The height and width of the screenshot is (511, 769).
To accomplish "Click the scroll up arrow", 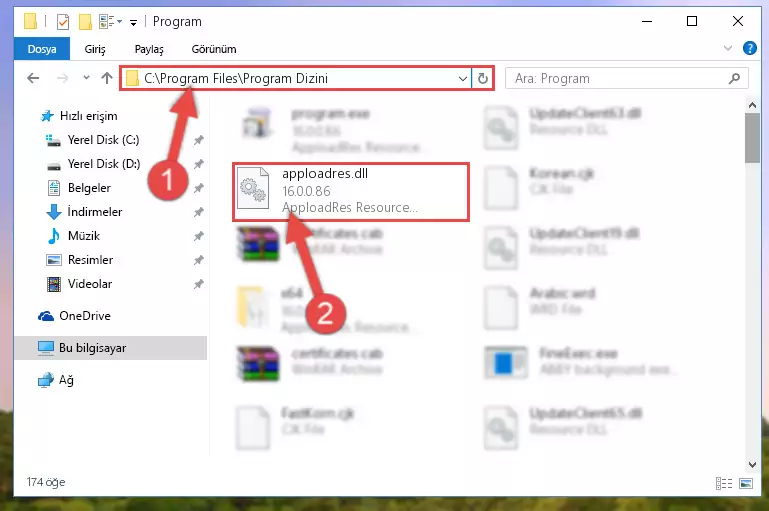I will point(752,105).
